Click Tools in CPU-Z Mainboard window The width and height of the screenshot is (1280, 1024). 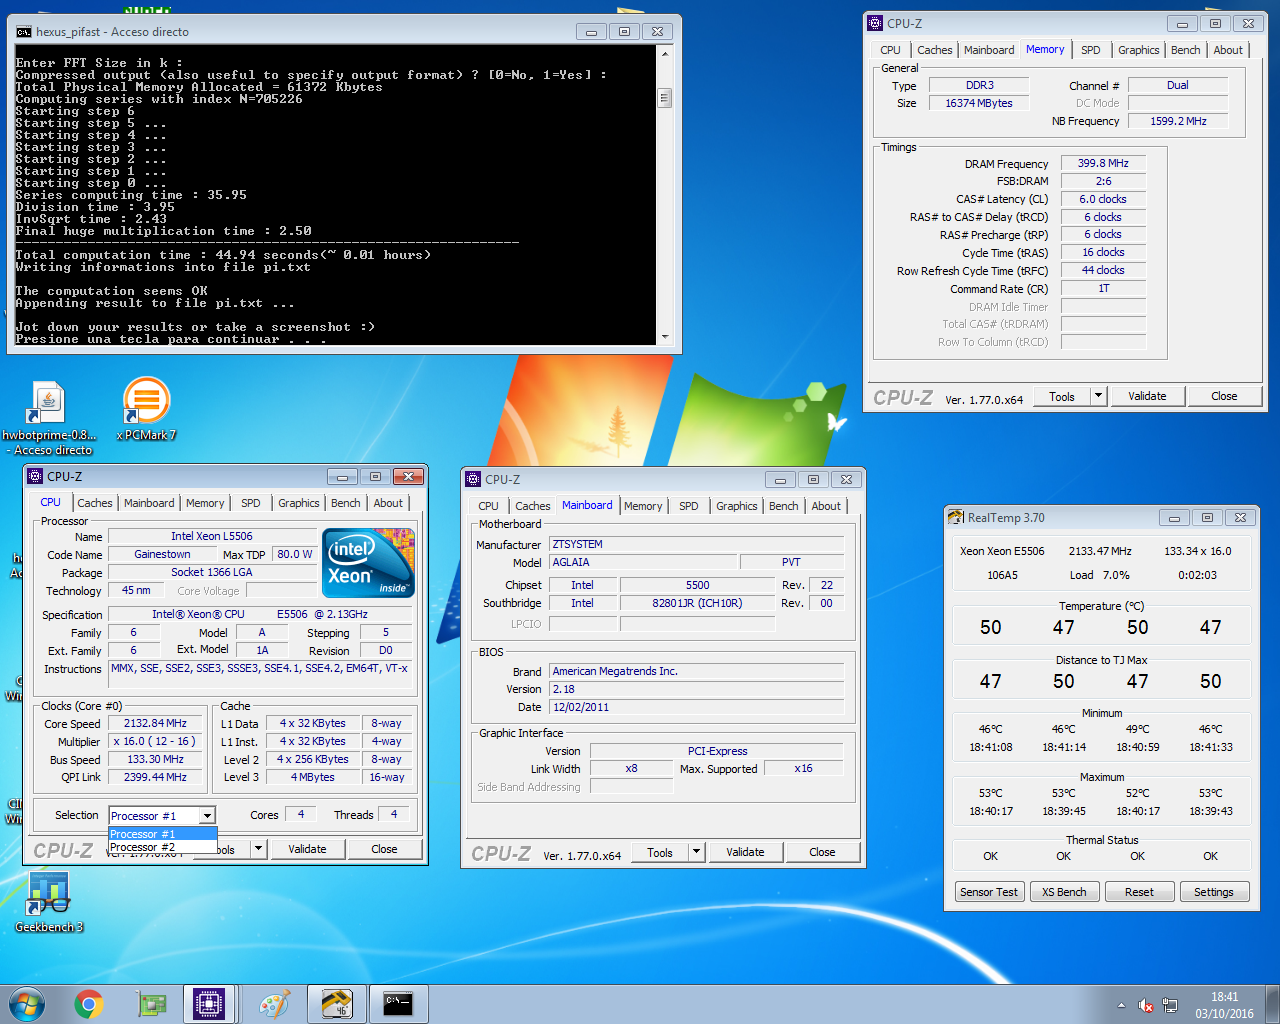pos(660,852)
